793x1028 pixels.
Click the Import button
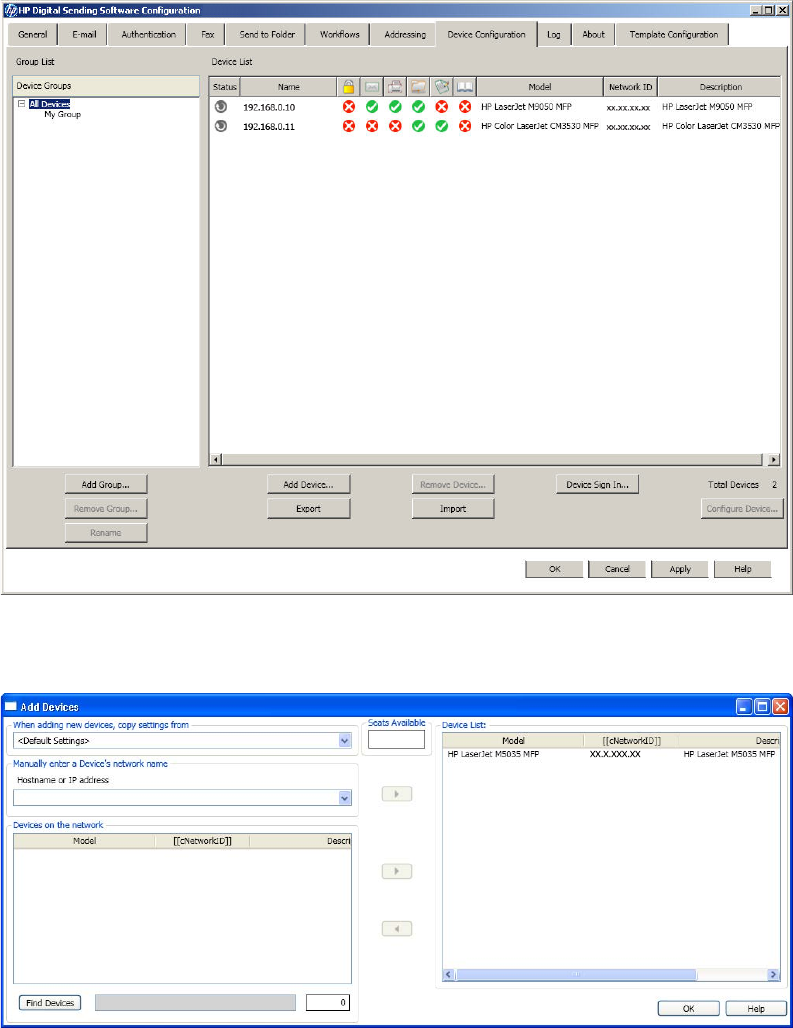[453, 509]
